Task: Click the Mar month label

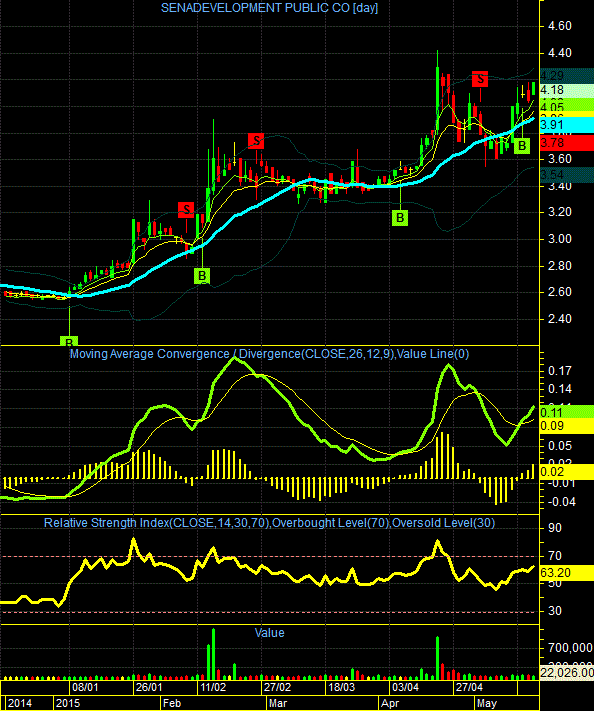Action: [x=278, y=703]
